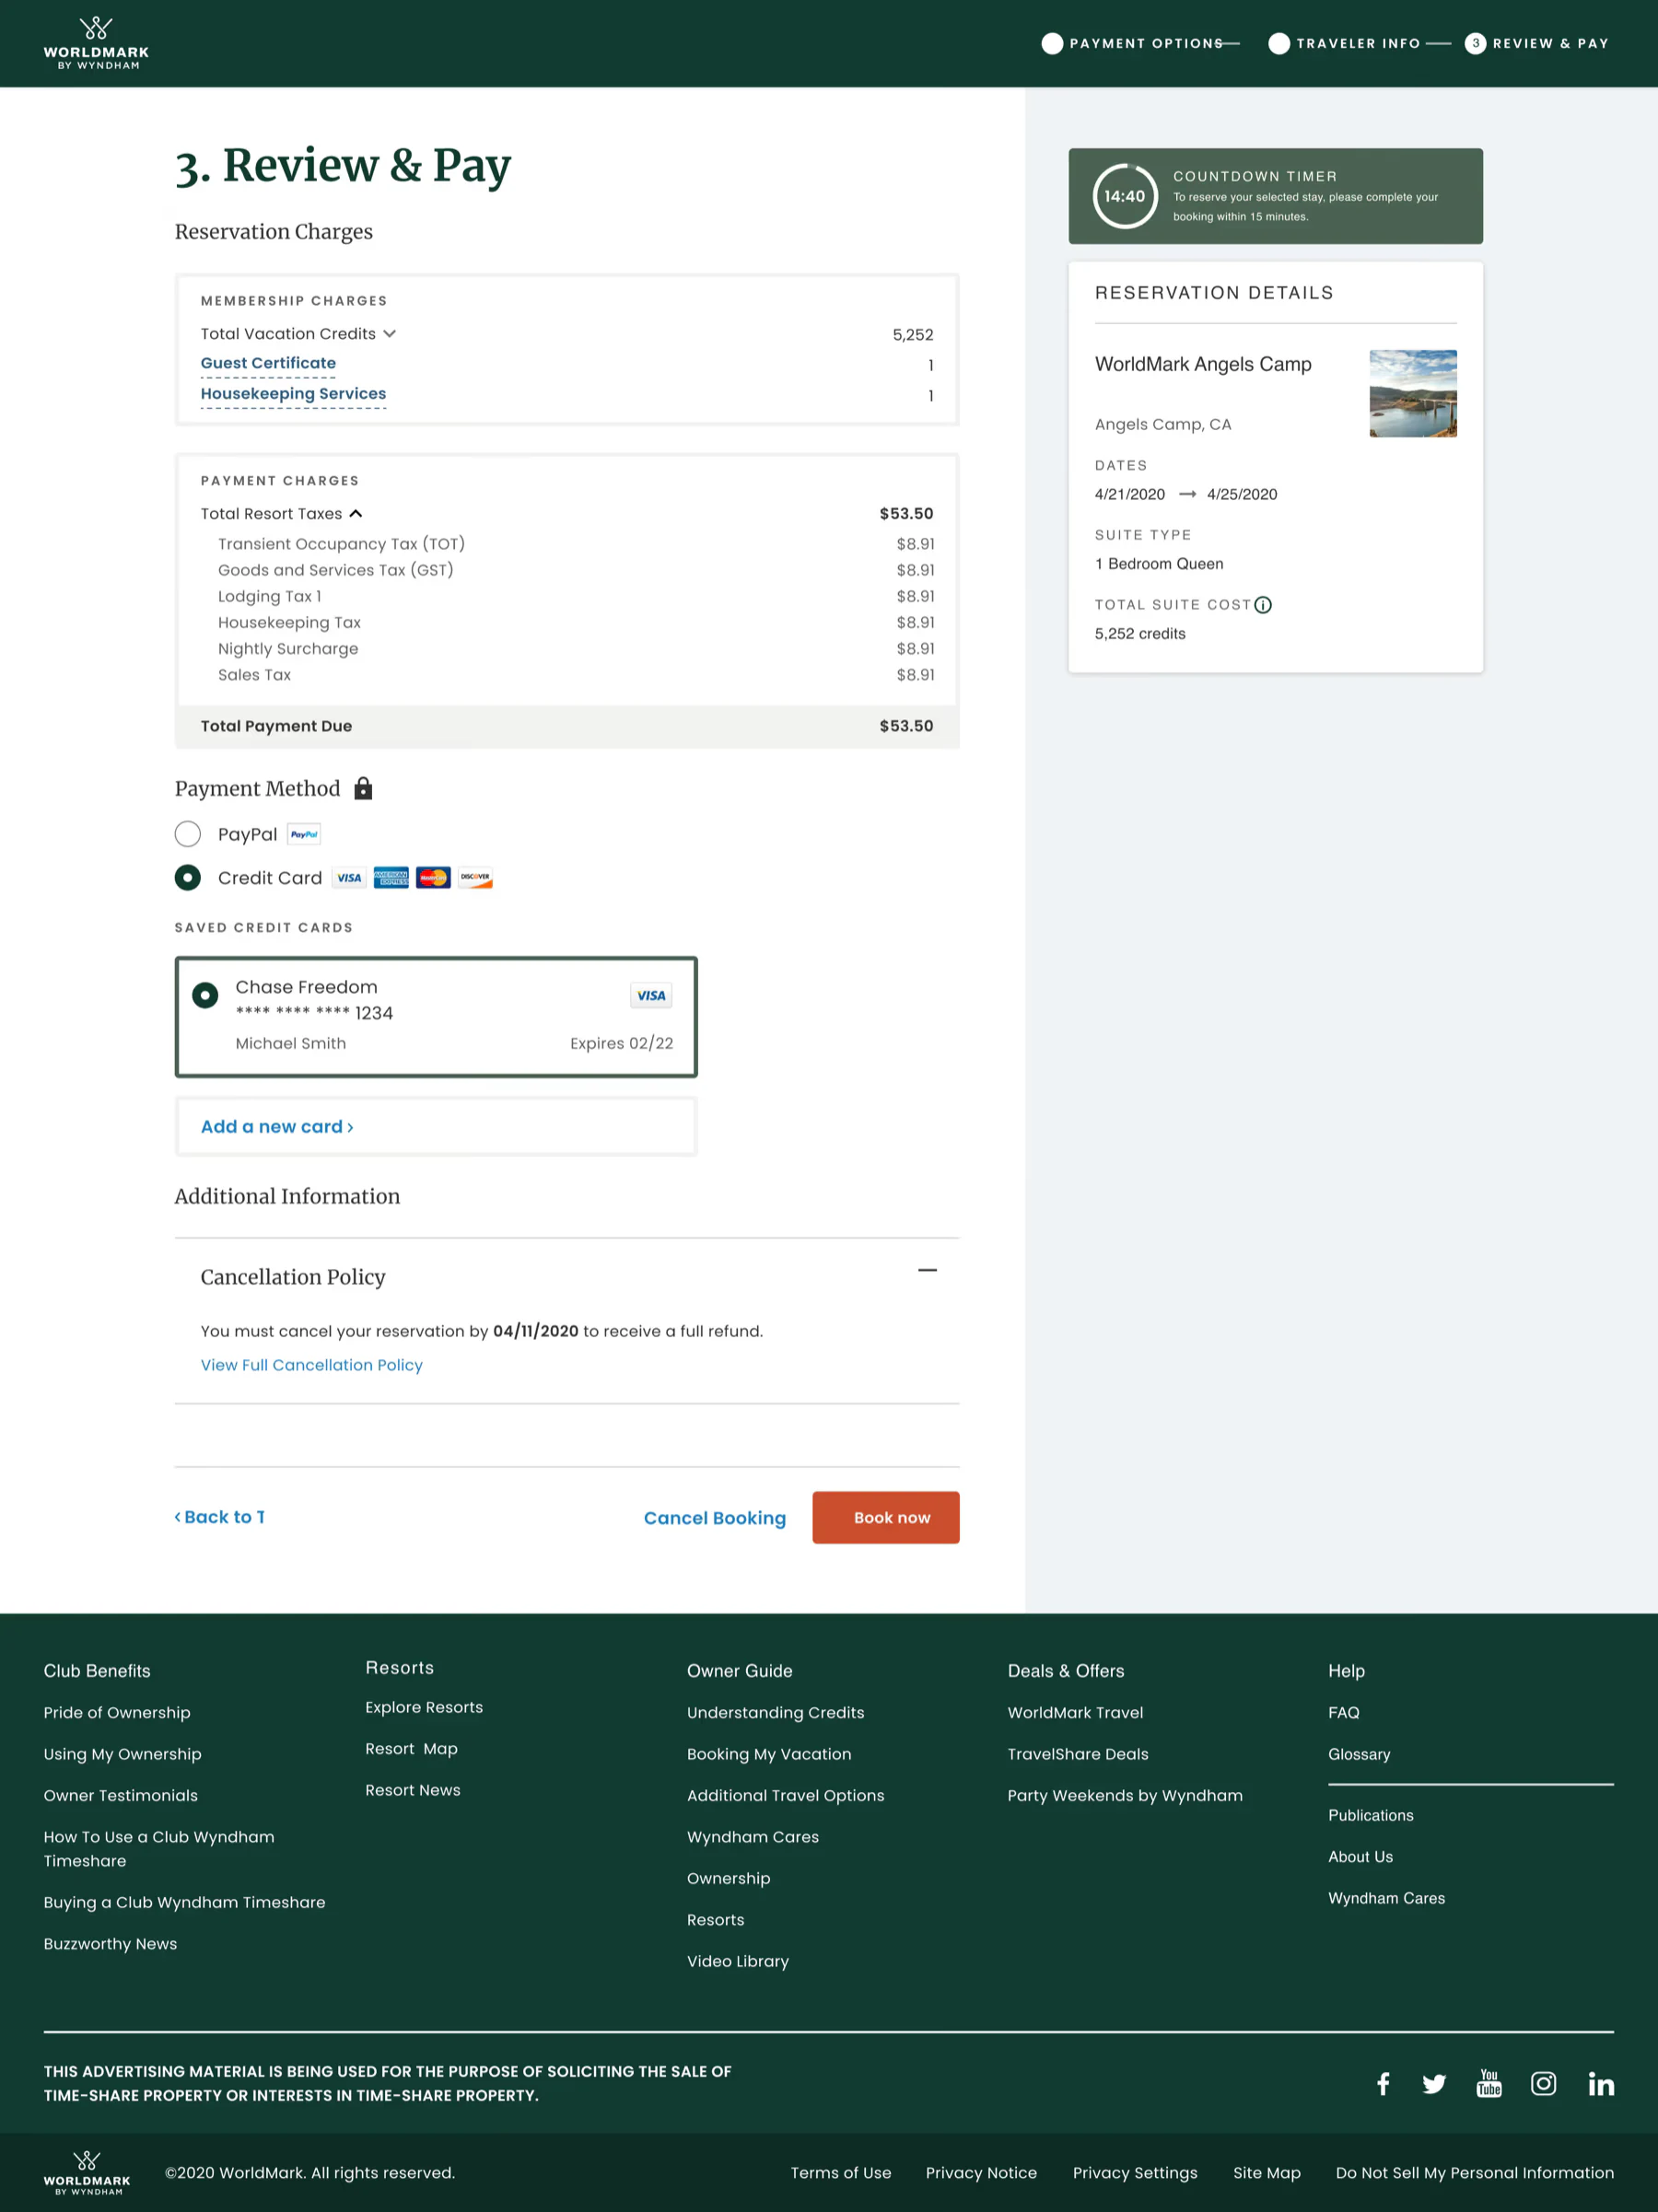Screen dimensions: 1658x2212
Task: Open View Full Cancellation Policy
Action: coord(311,1365)
